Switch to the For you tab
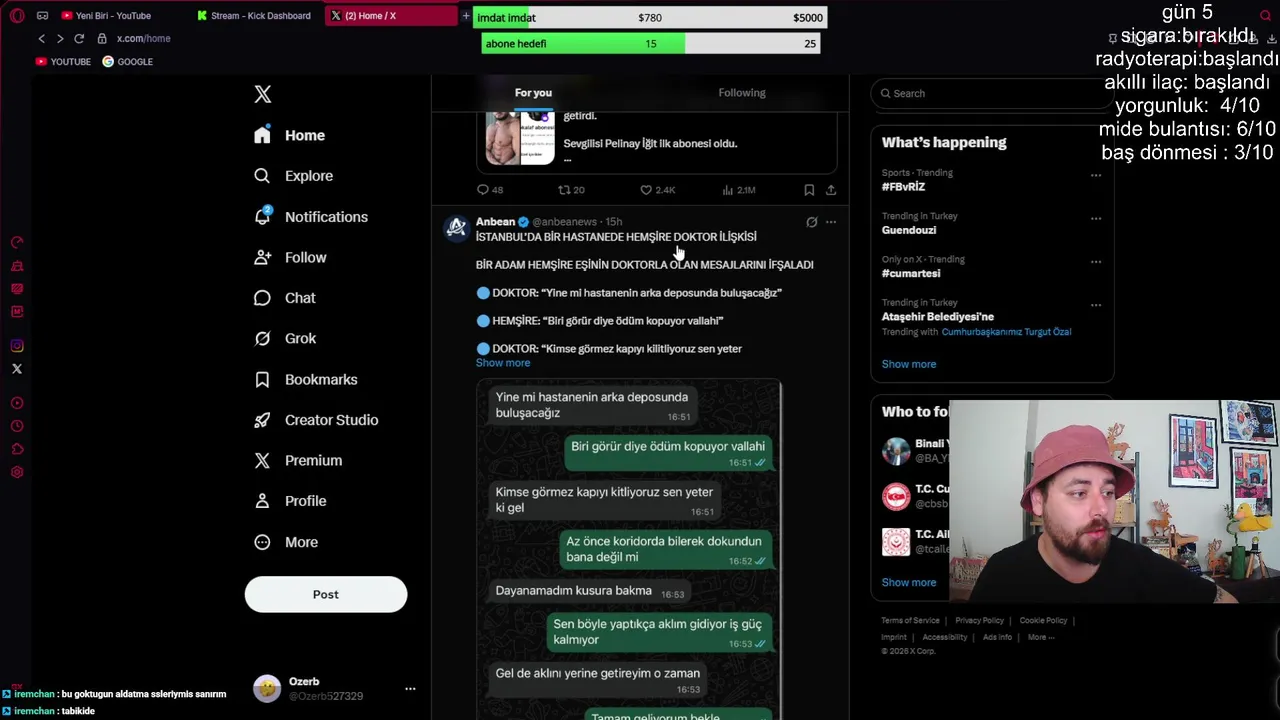1280x720 pixels. coord(533,93)
